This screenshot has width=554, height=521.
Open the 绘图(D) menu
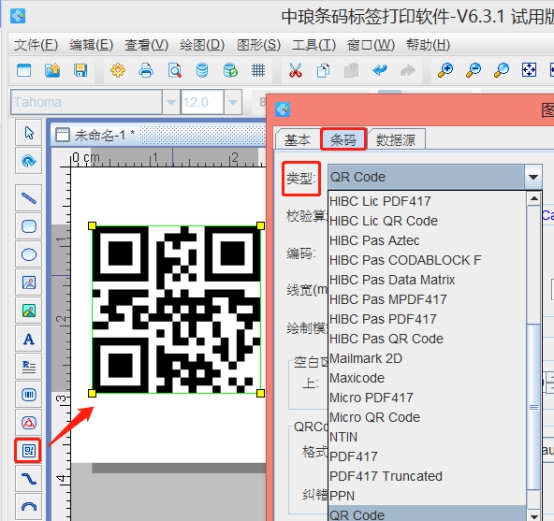click(x=202, y=45)
